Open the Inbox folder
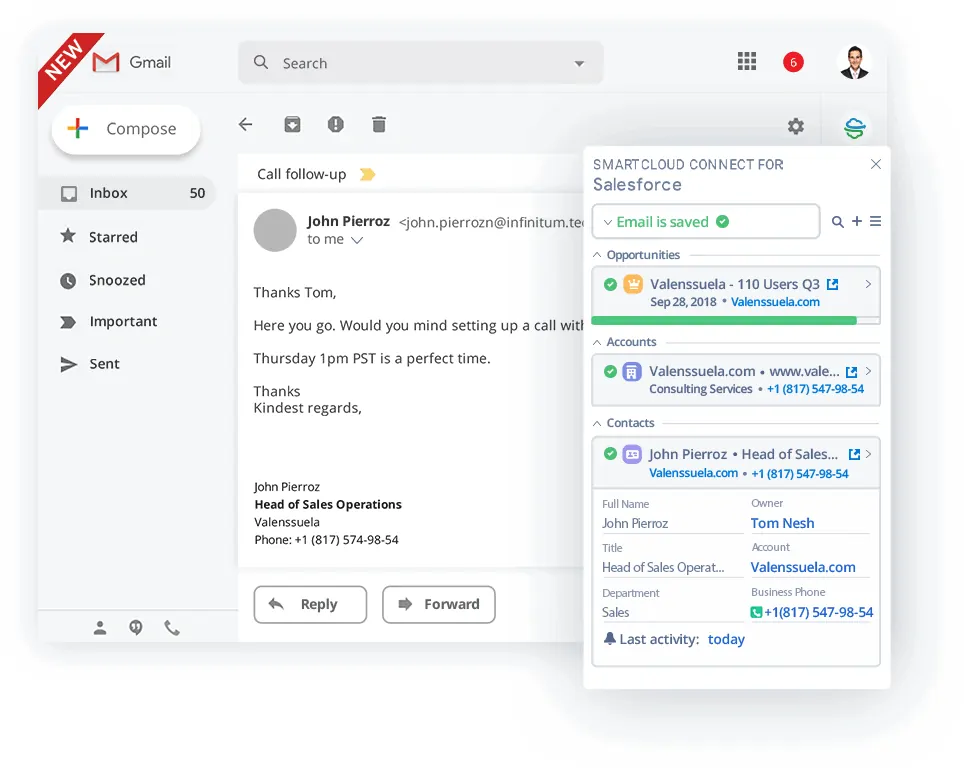Image resolution: width=976 pixels, height=780 pixels. click(127, 193)
